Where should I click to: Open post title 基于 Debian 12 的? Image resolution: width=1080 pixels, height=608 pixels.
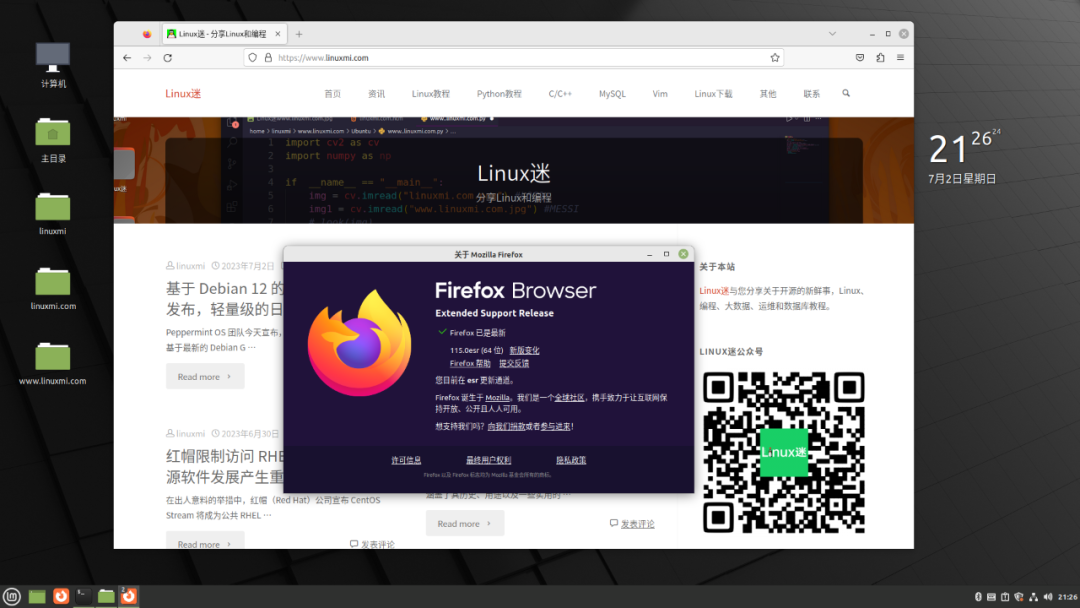coord(224,298)
